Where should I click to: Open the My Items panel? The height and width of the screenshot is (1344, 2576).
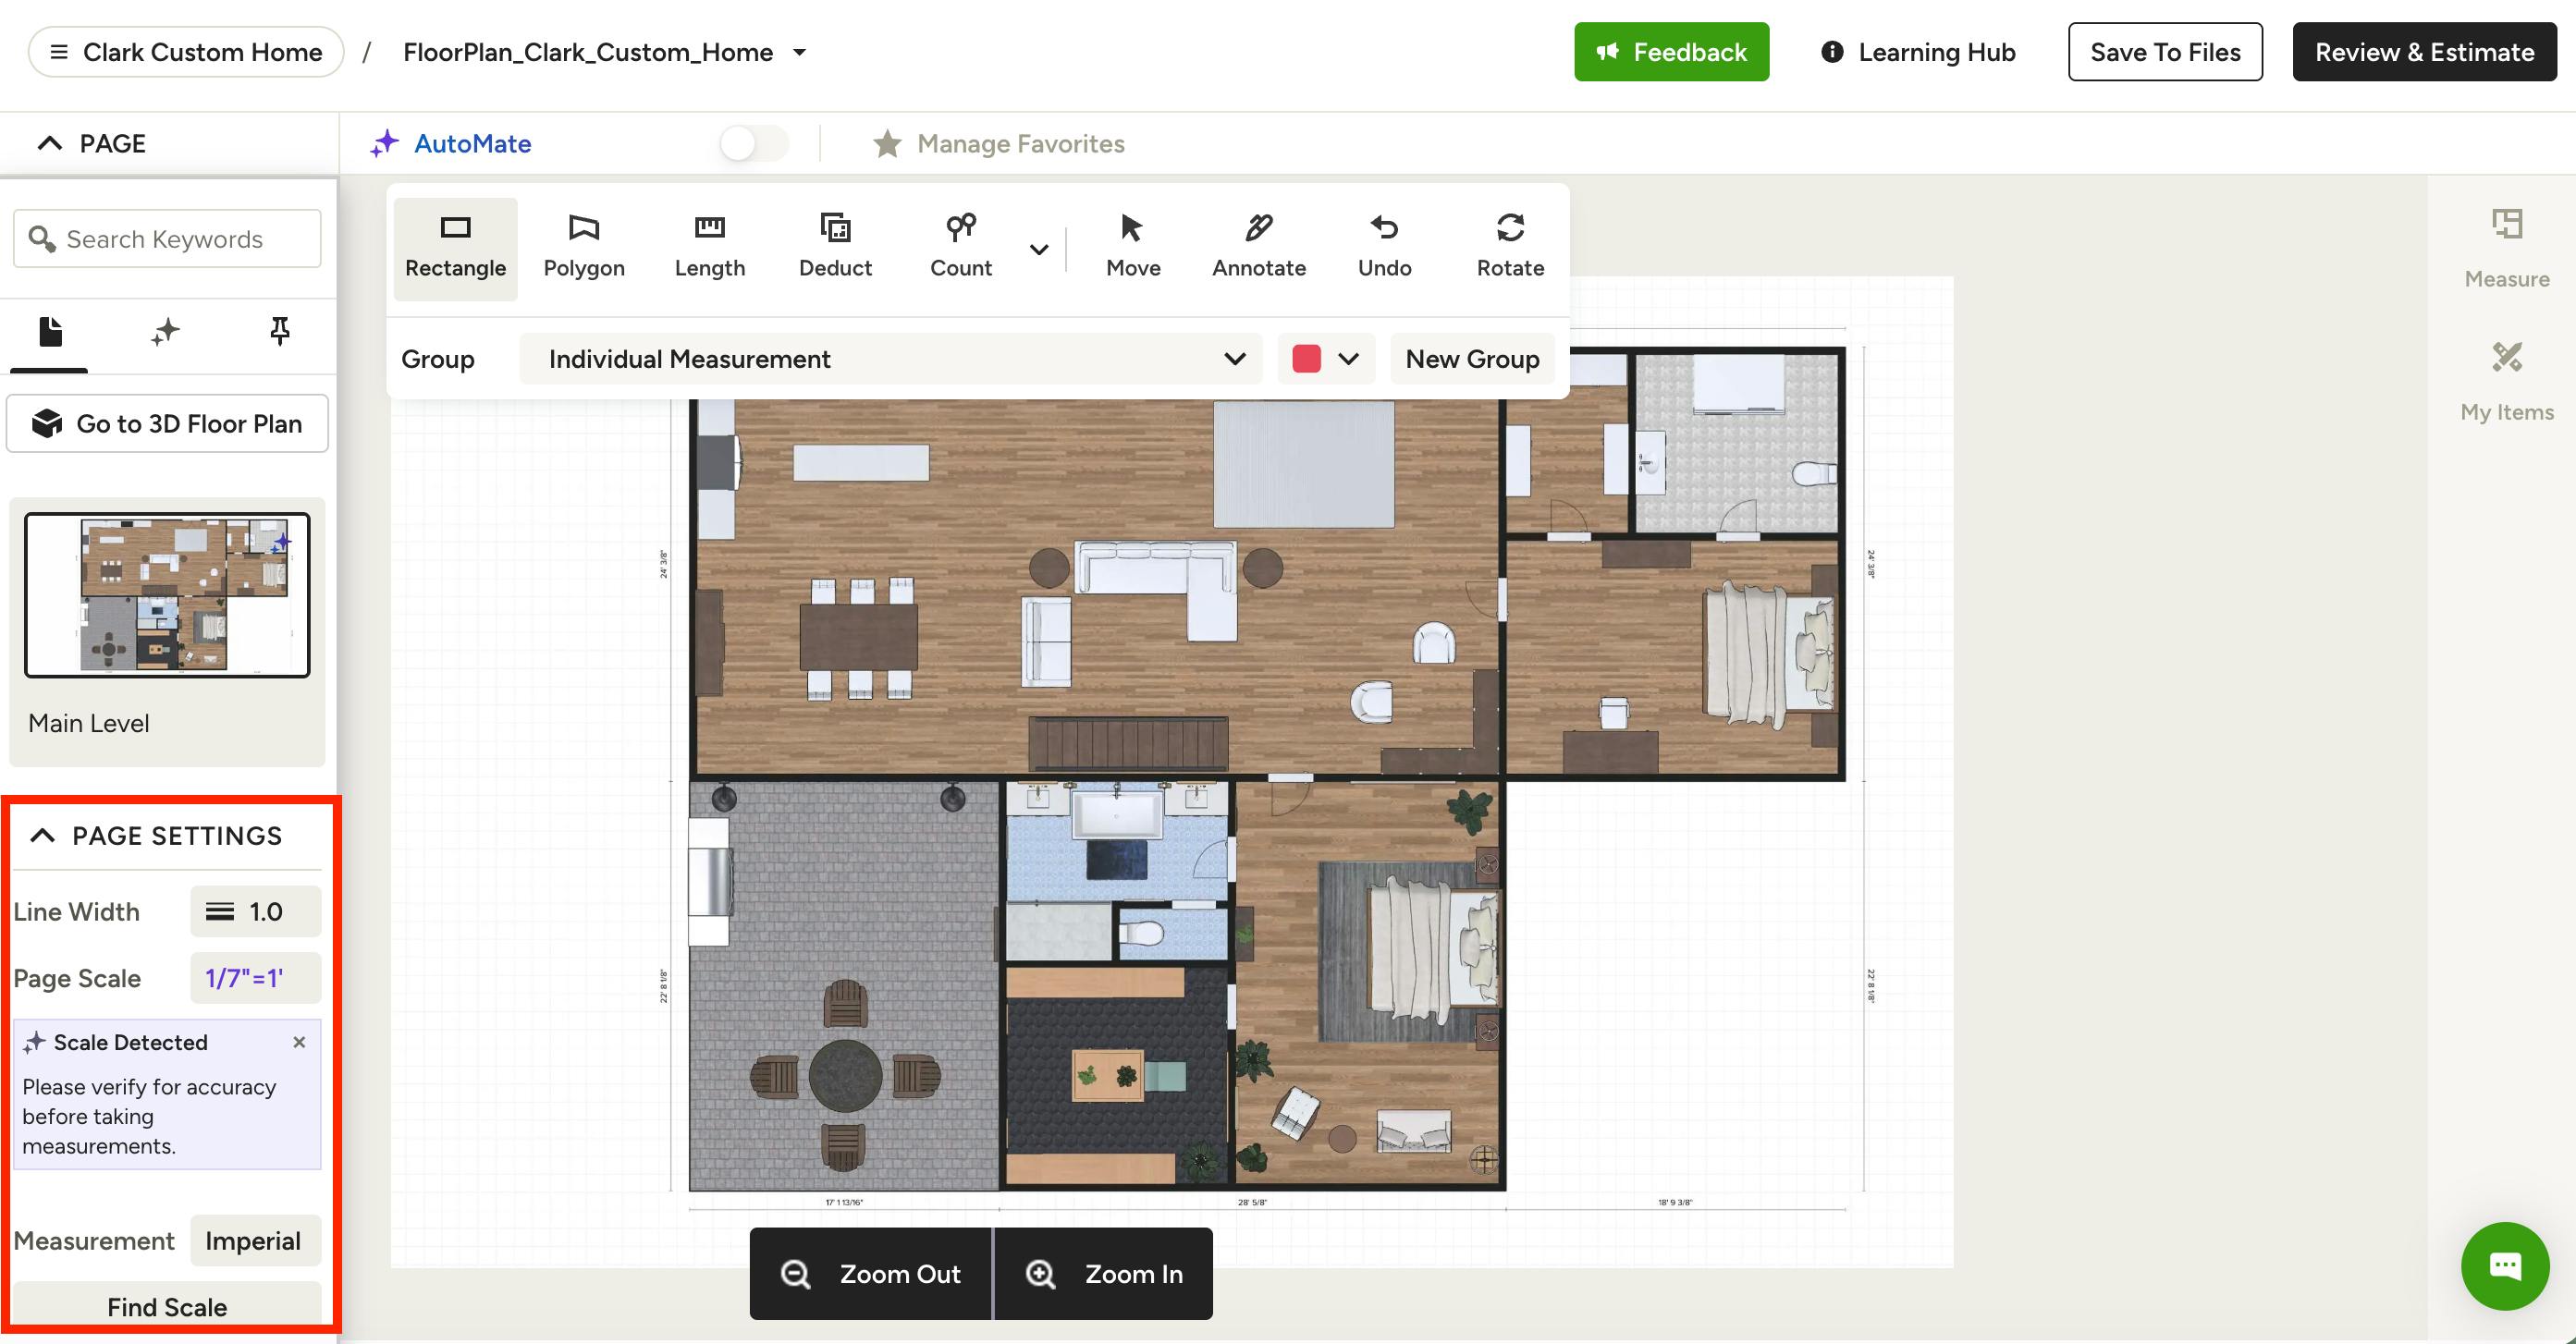click(x=2506, y=382)
